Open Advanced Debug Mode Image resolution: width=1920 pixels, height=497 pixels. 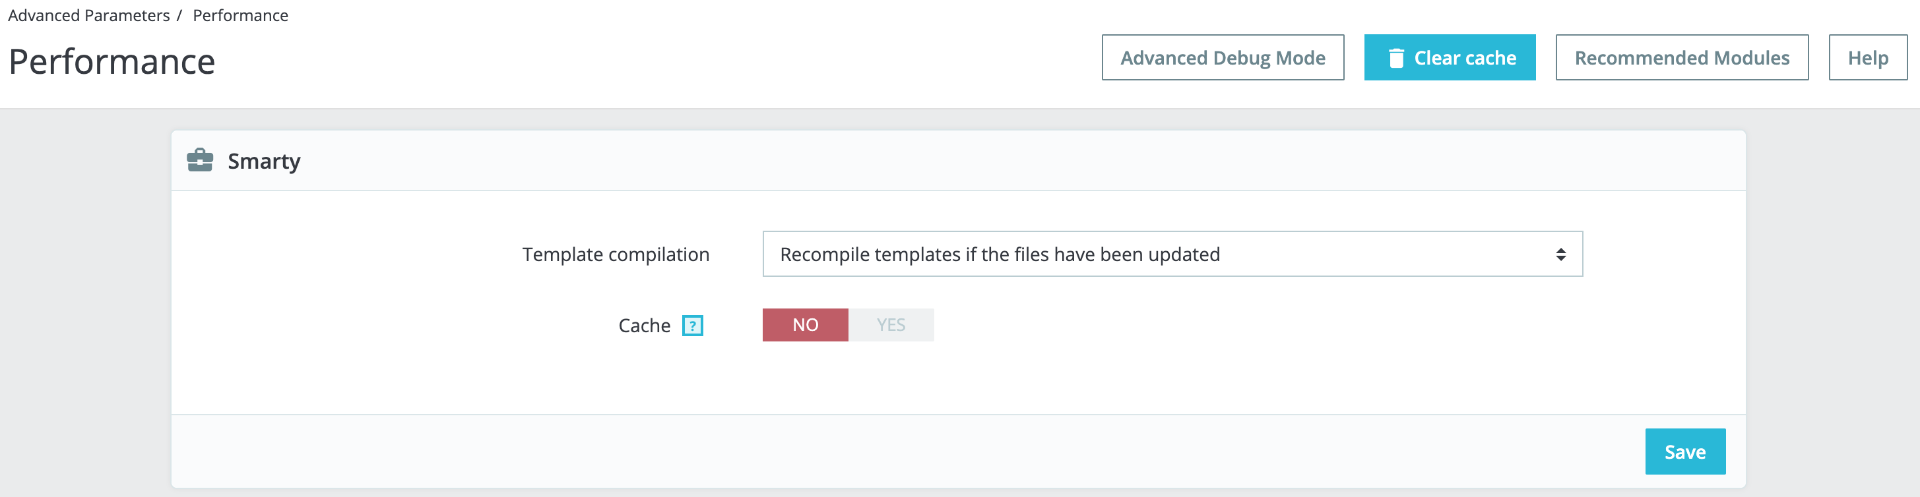point(1223,58)
